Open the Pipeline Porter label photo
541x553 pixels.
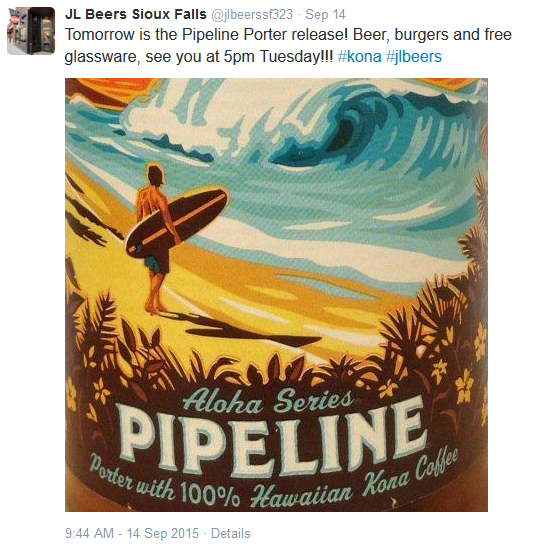[276, 295]
